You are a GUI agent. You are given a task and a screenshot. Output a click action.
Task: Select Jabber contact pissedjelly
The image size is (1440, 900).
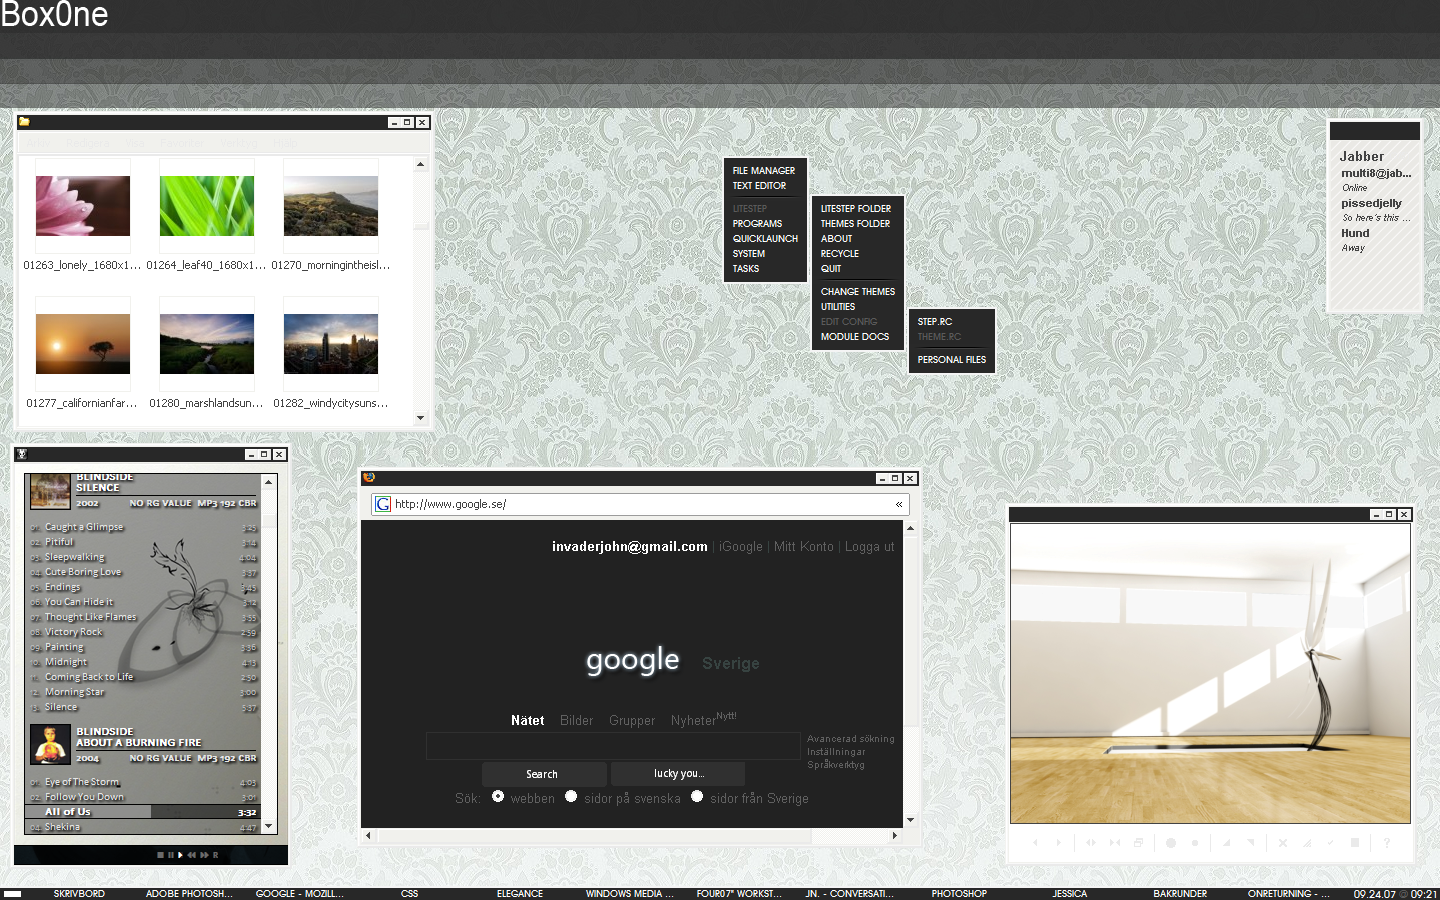1371,203
